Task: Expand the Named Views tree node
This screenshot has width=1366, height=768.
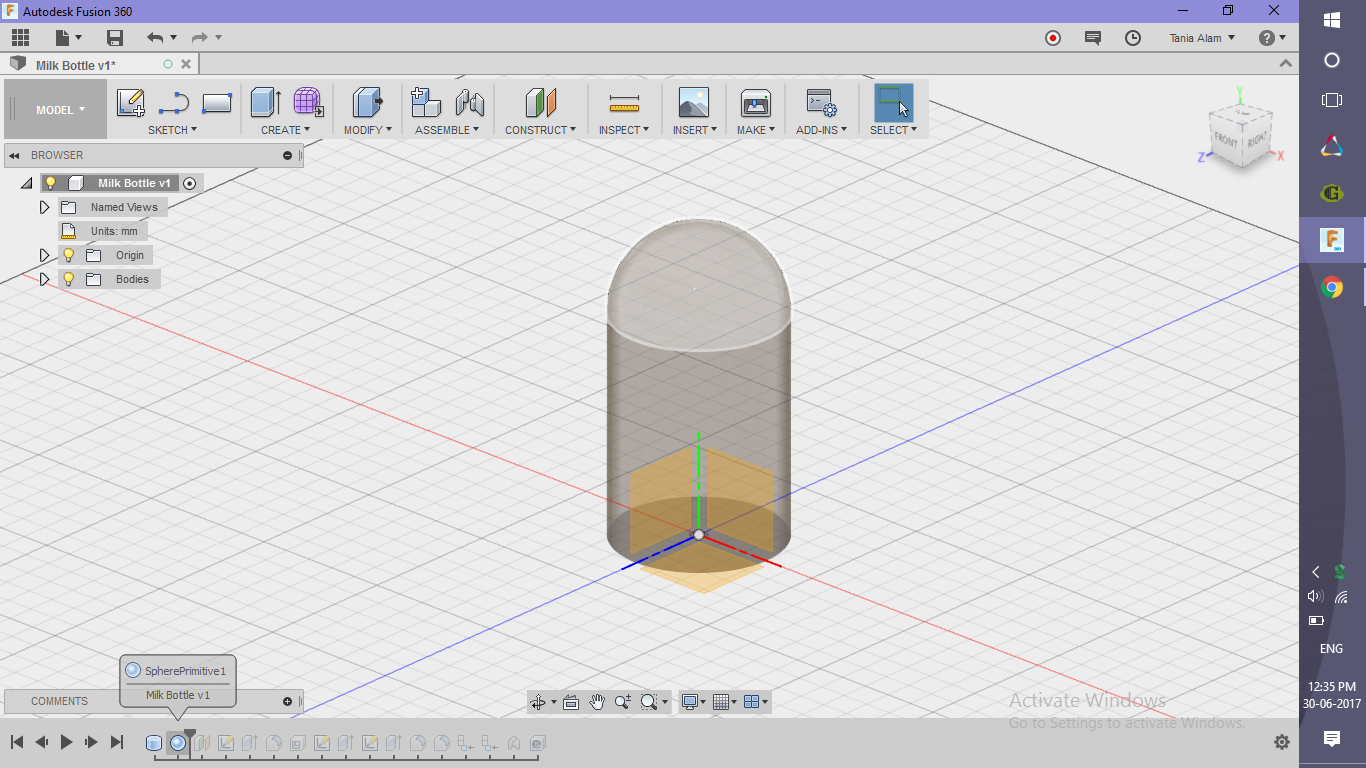Action: [44, 207]
